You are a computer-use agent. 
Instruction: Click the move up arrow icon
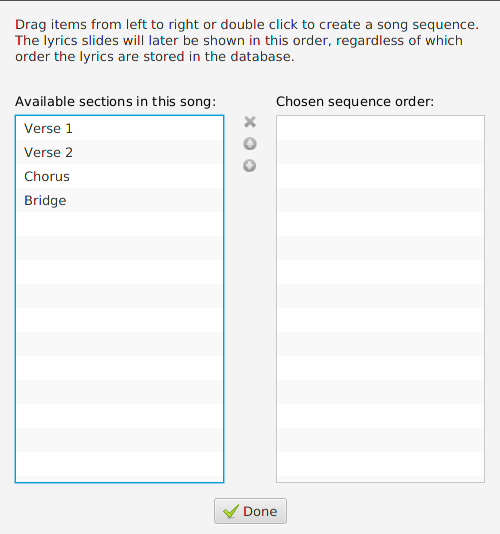tap(250, 144)
